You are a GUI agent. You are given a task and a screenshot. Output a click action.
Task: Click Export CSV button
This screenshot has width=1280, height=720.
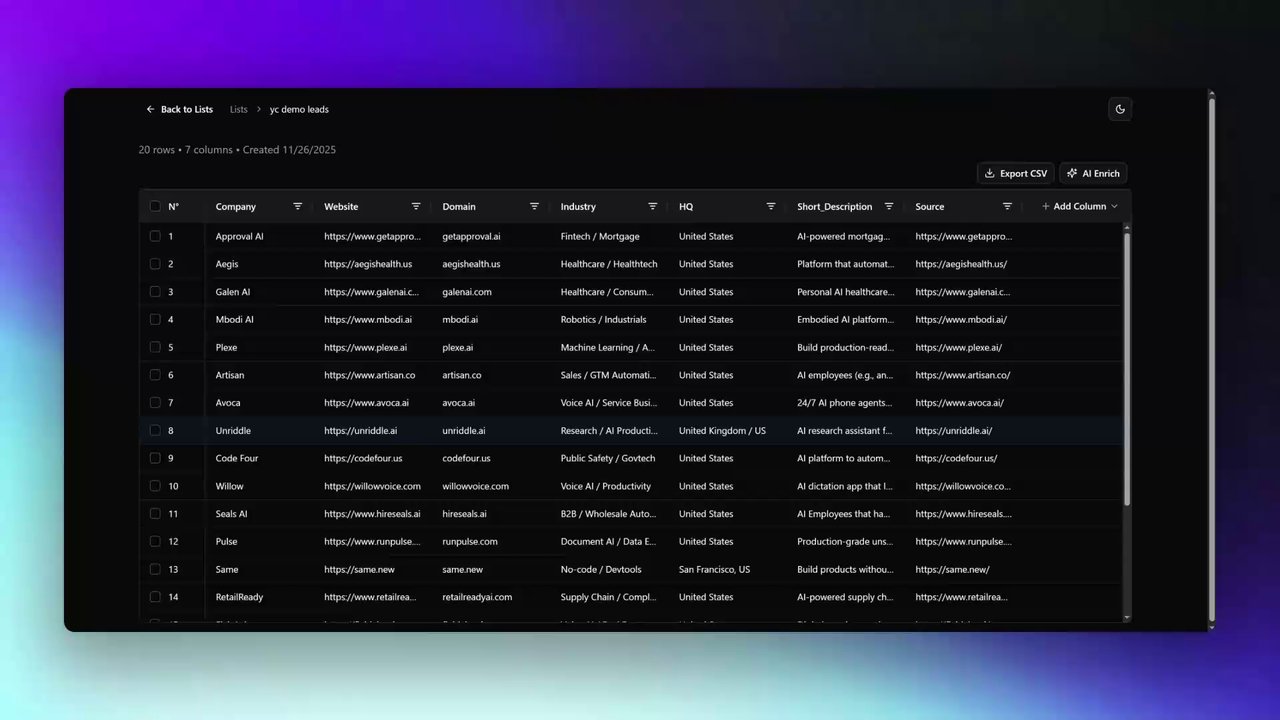tap(1015, 173)
